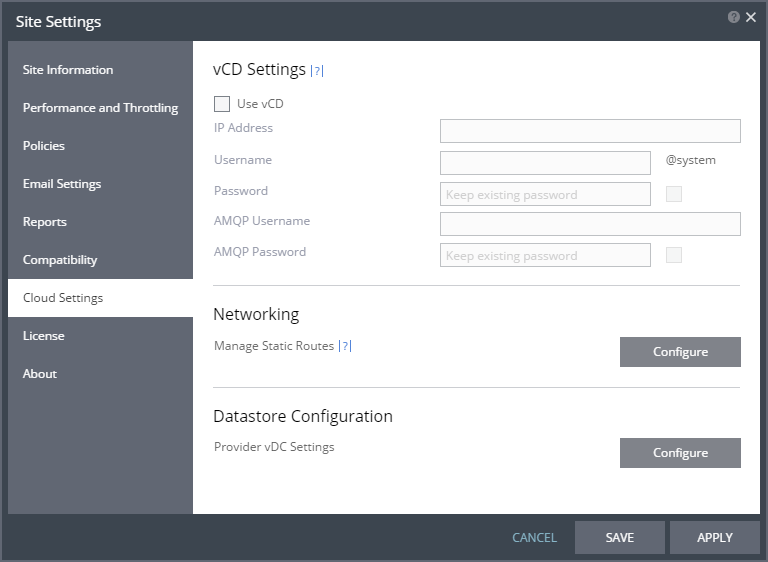Select Cloud Settings section
This screenshot has width=768, height=562.
click(x=100, y=298)
